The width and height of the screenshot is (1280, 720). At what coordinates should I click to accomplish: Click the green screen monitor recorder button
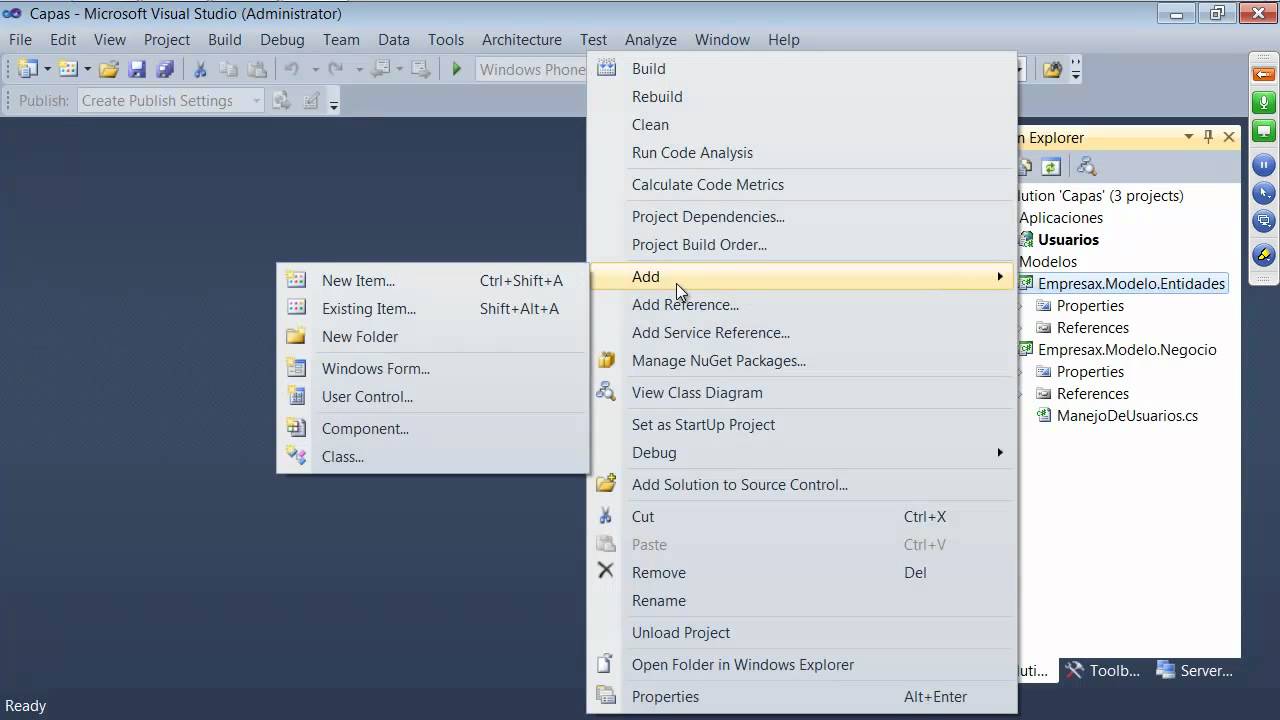pyautogui.click(x=1264, y=132)
